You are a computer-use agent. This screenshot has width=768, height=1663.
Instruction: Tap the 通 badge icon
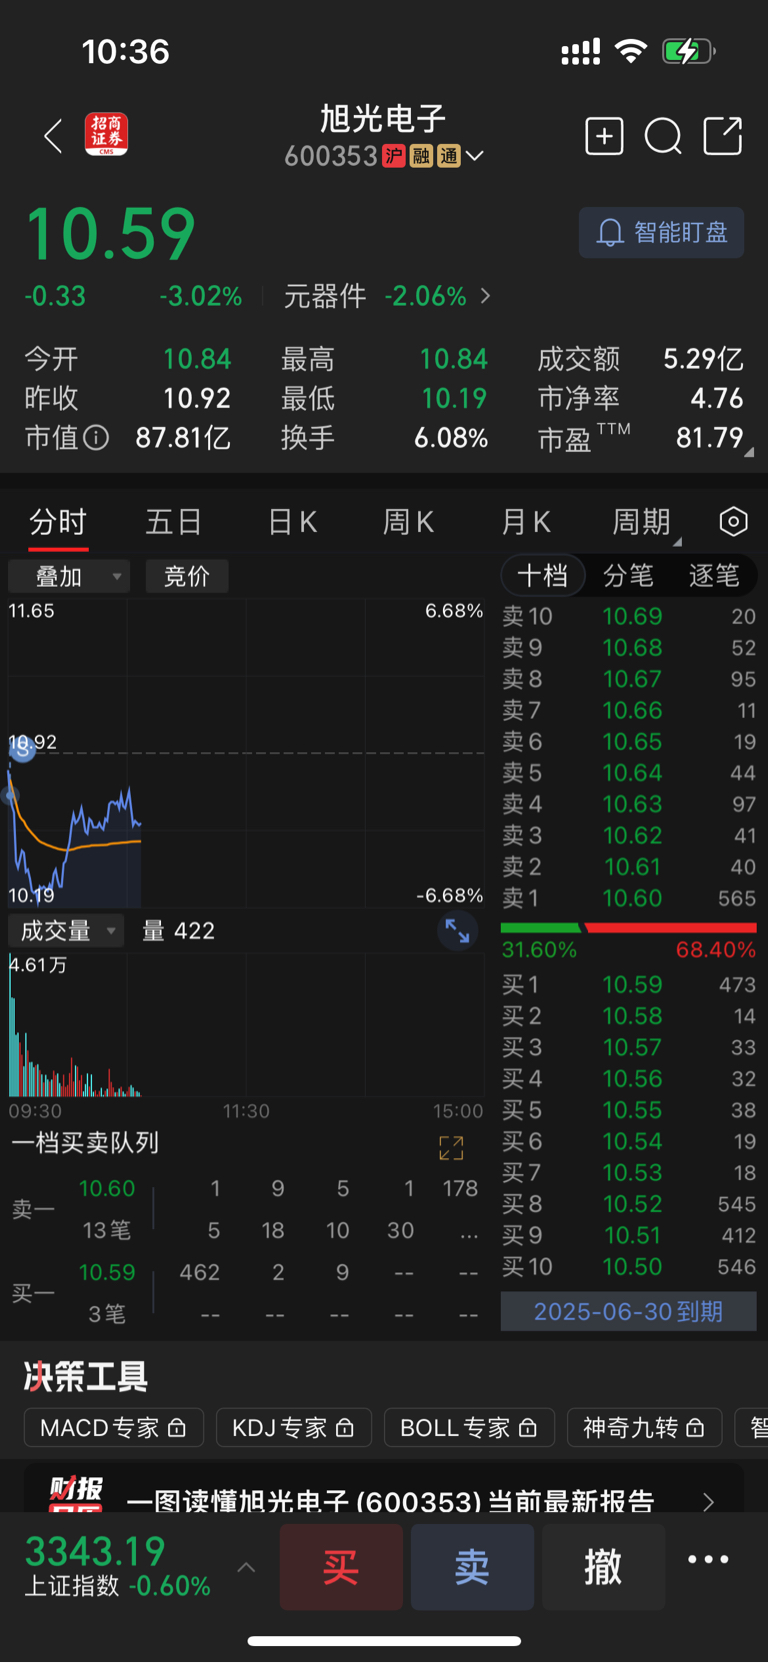pyautogui.click(x=449, y=156)
